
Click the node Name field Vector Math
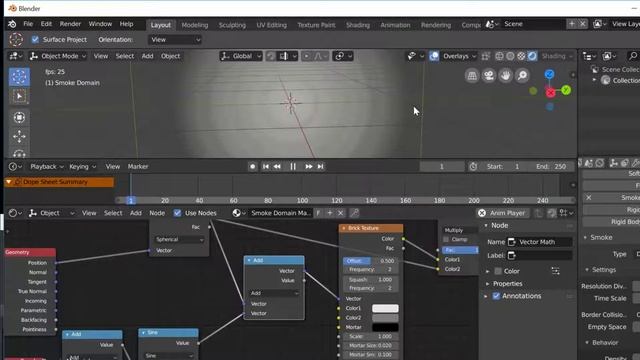540,242
